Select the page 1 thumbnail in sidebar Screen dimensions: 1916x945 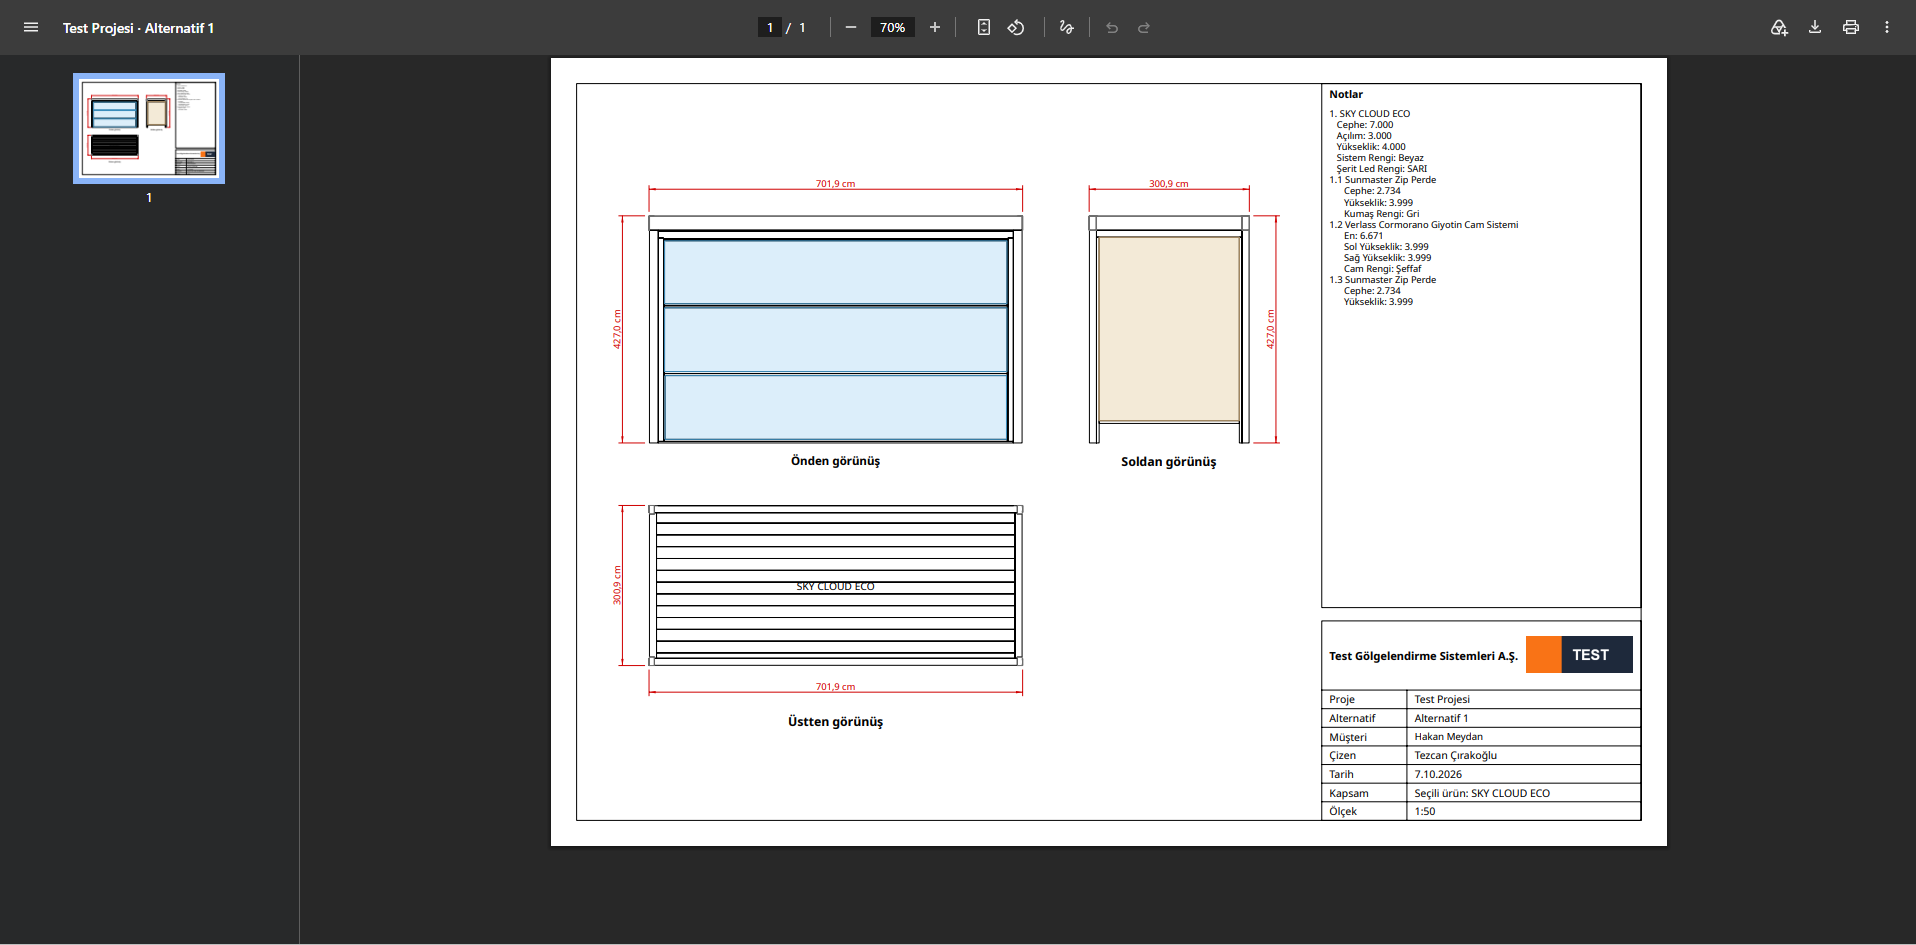click(x=149, y=128)
